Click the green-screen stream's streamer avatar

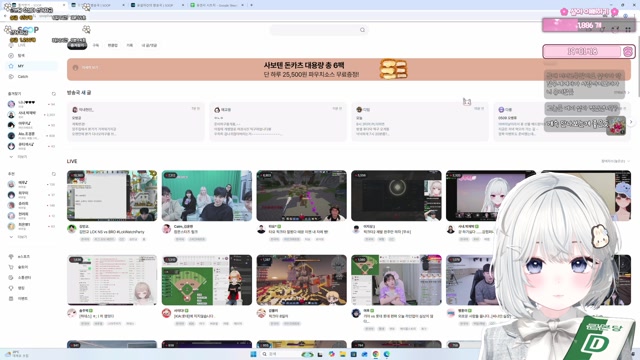167,229
